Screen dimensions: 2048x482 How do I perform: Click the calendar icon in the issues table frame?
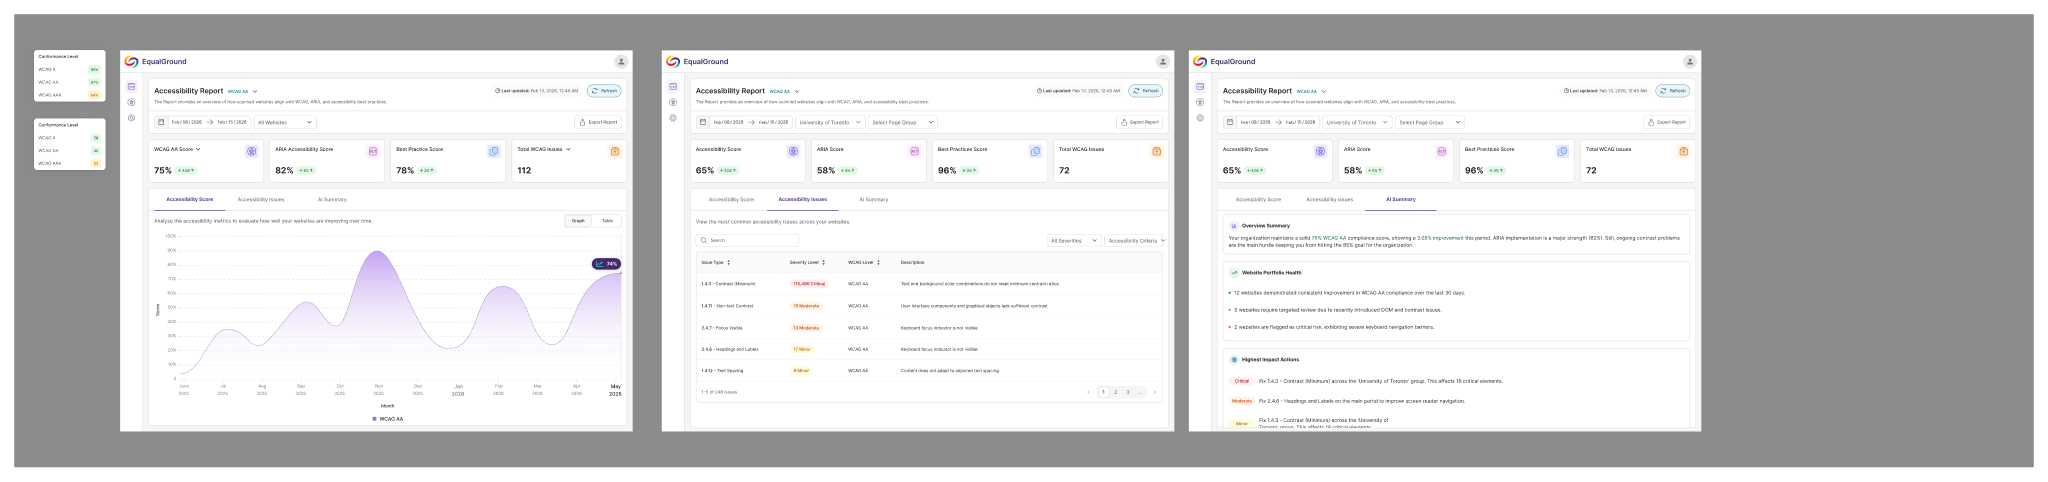703,122
